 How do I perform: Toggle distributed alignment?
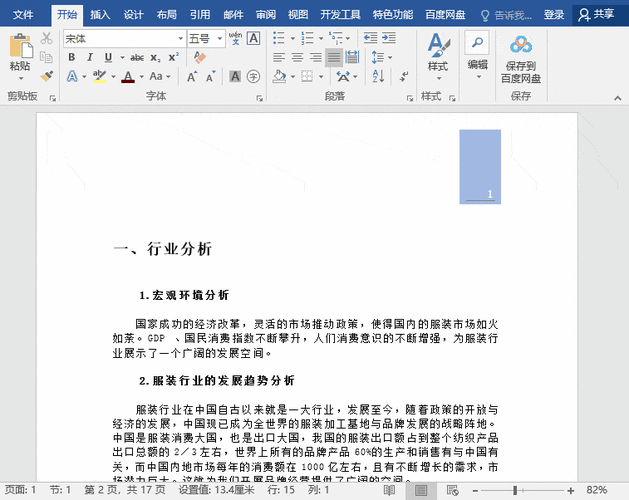coord(352,57)
